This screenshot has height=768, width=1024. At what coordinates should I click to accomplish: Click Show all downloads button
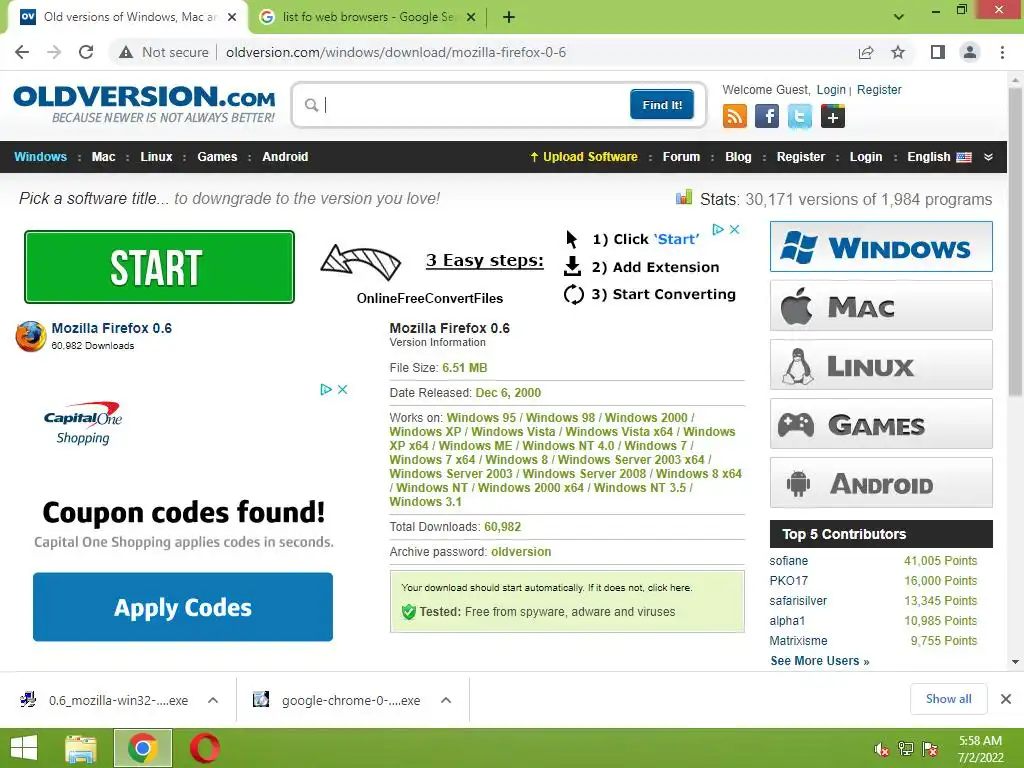tap(948, 699)
